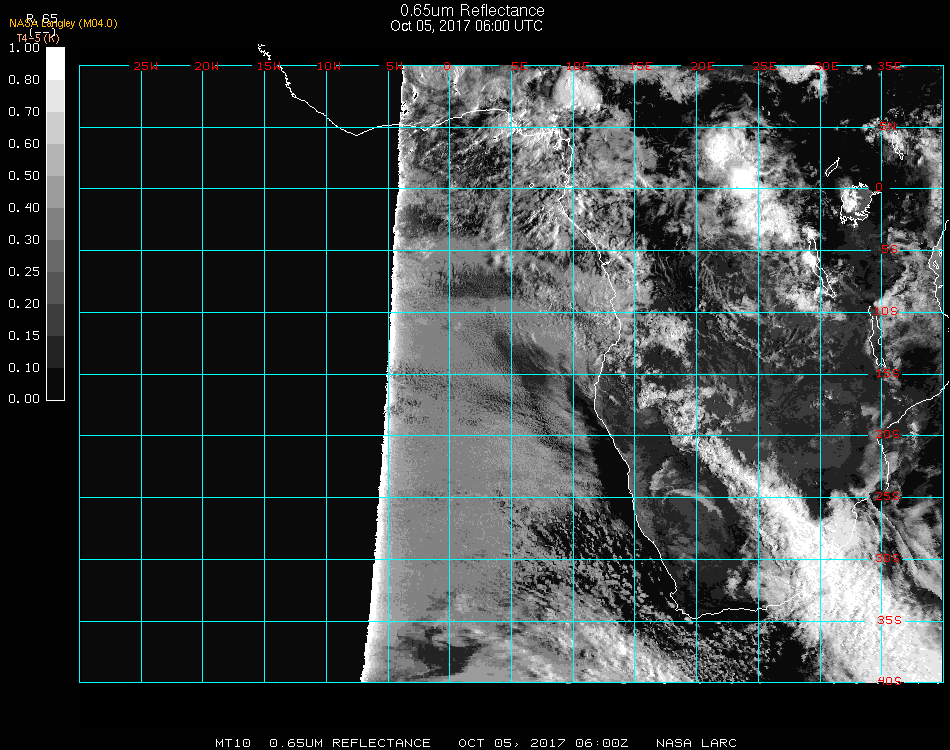Viewport: 950px width, 750px height.
Task: Click the "MT10" footer text
Action: pos(233,743)
